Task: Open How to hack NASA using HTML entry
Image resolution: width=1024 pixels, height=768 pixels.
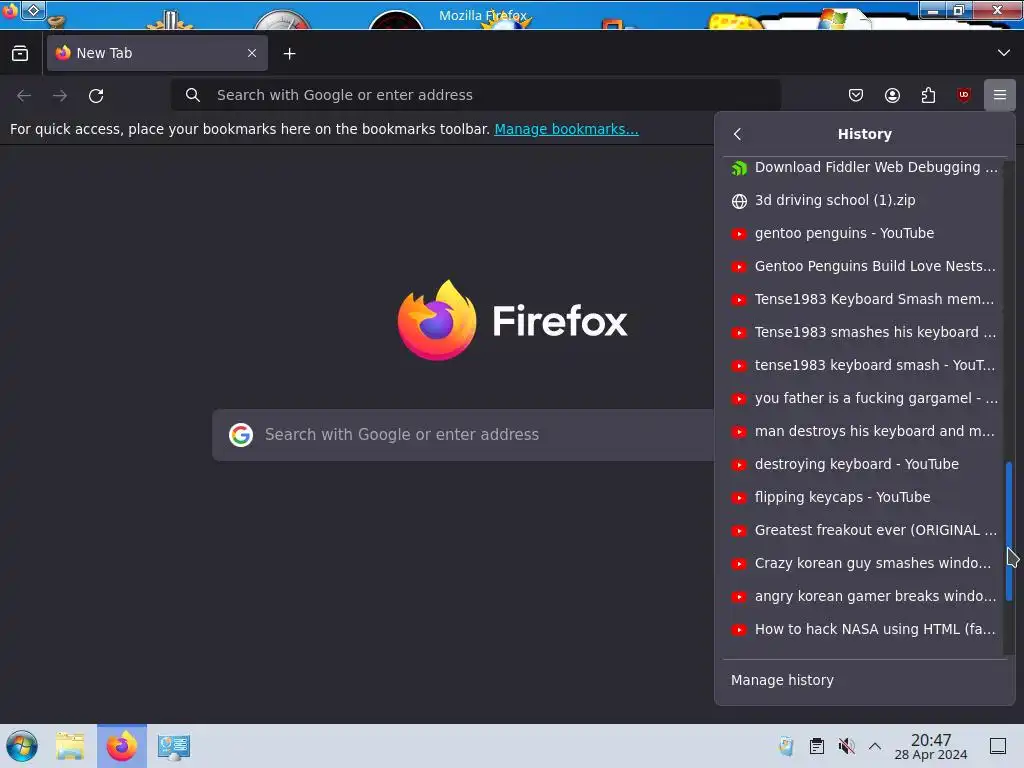Action: [863, 629]
